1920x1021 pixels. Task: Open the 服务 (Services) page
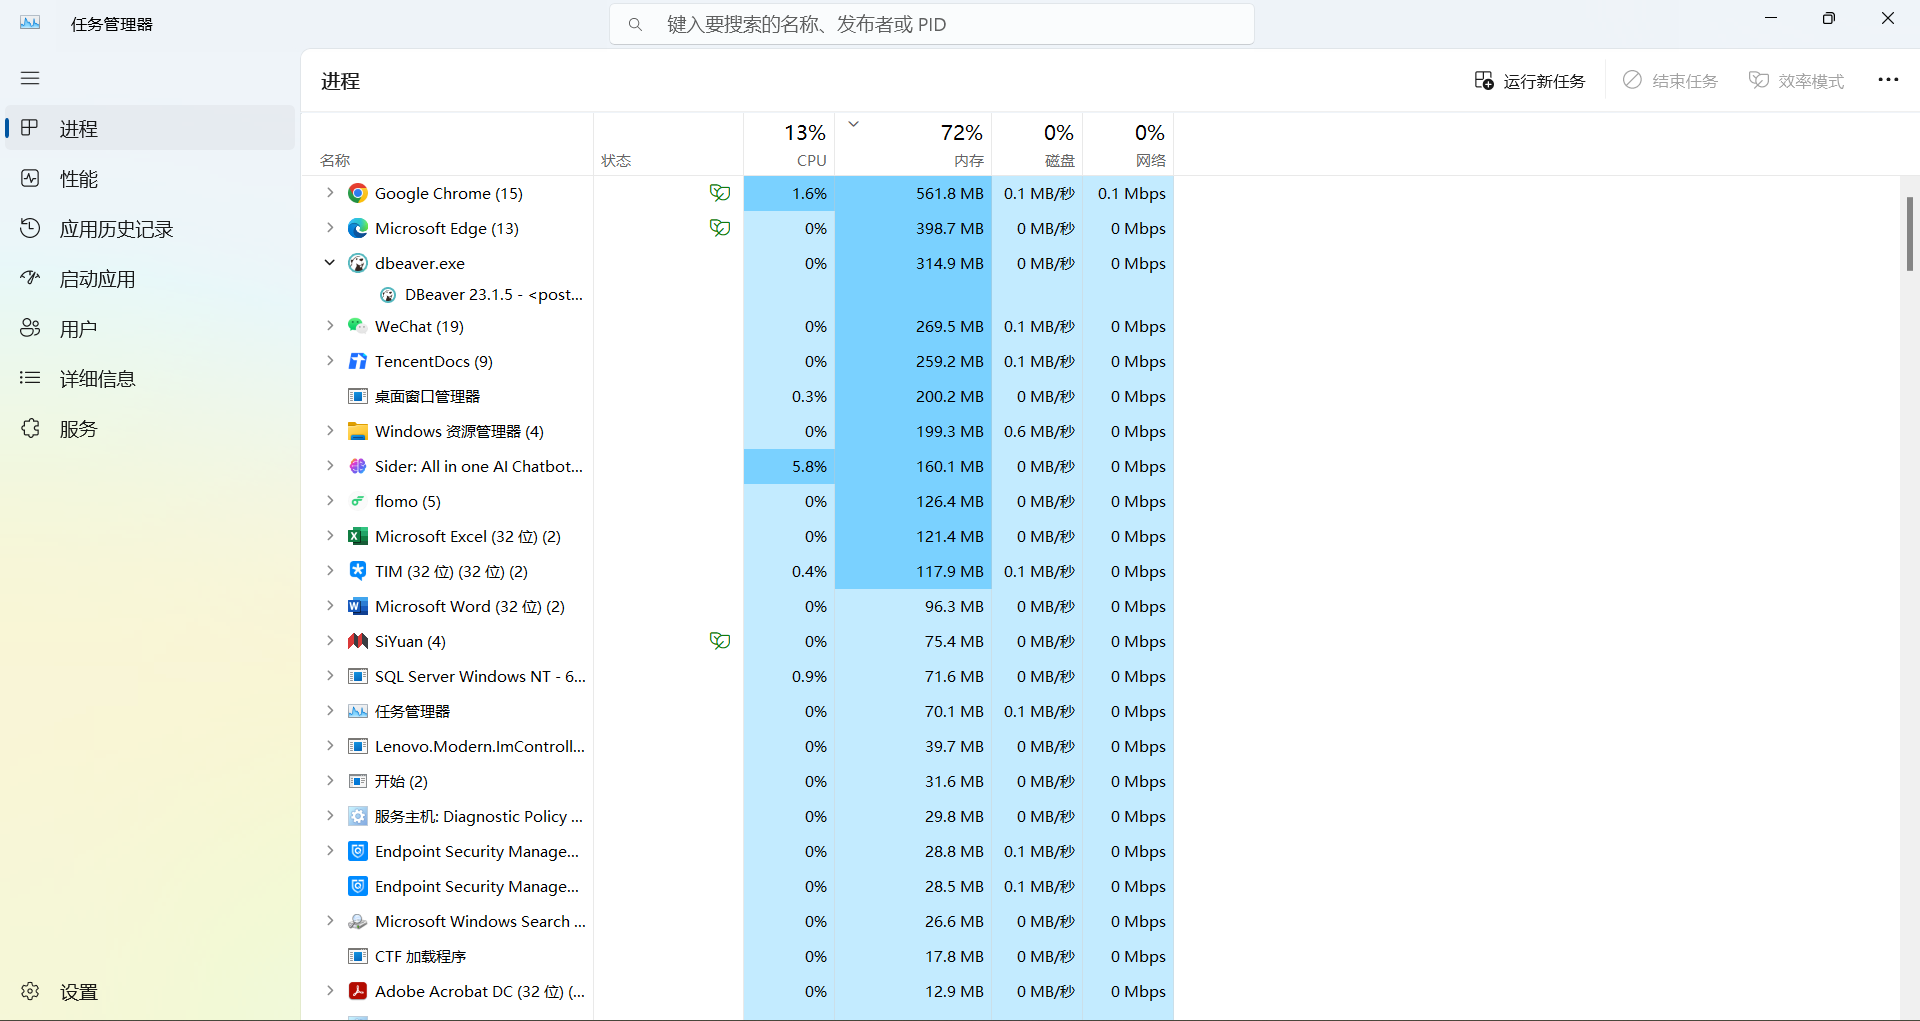click(x=150, y=428)
